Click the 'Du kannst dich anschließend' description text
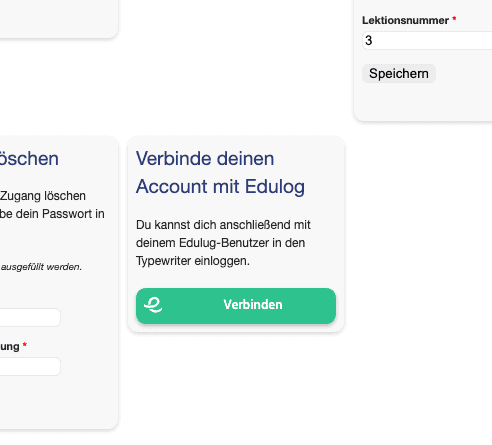This screenshot has width=492, height=445. 223,243
